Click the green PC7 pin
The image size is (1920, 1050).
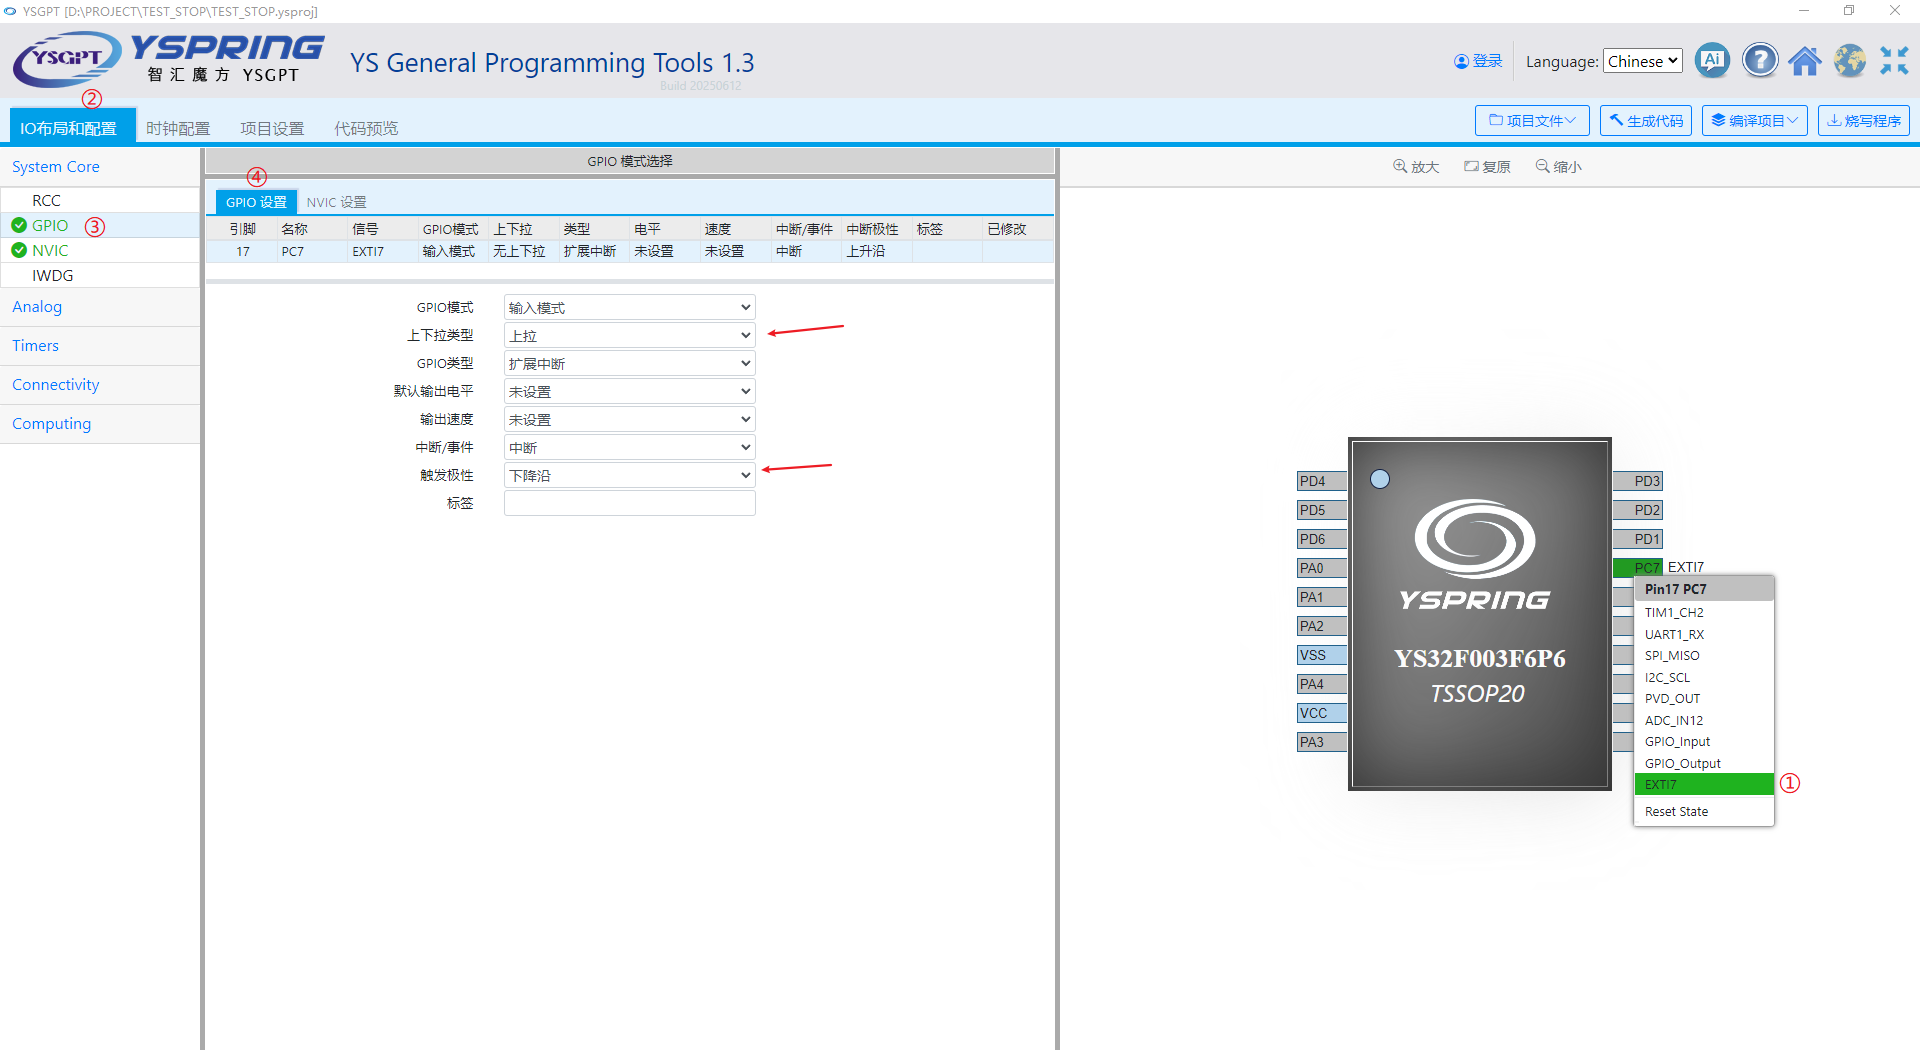pos(1638,567)
